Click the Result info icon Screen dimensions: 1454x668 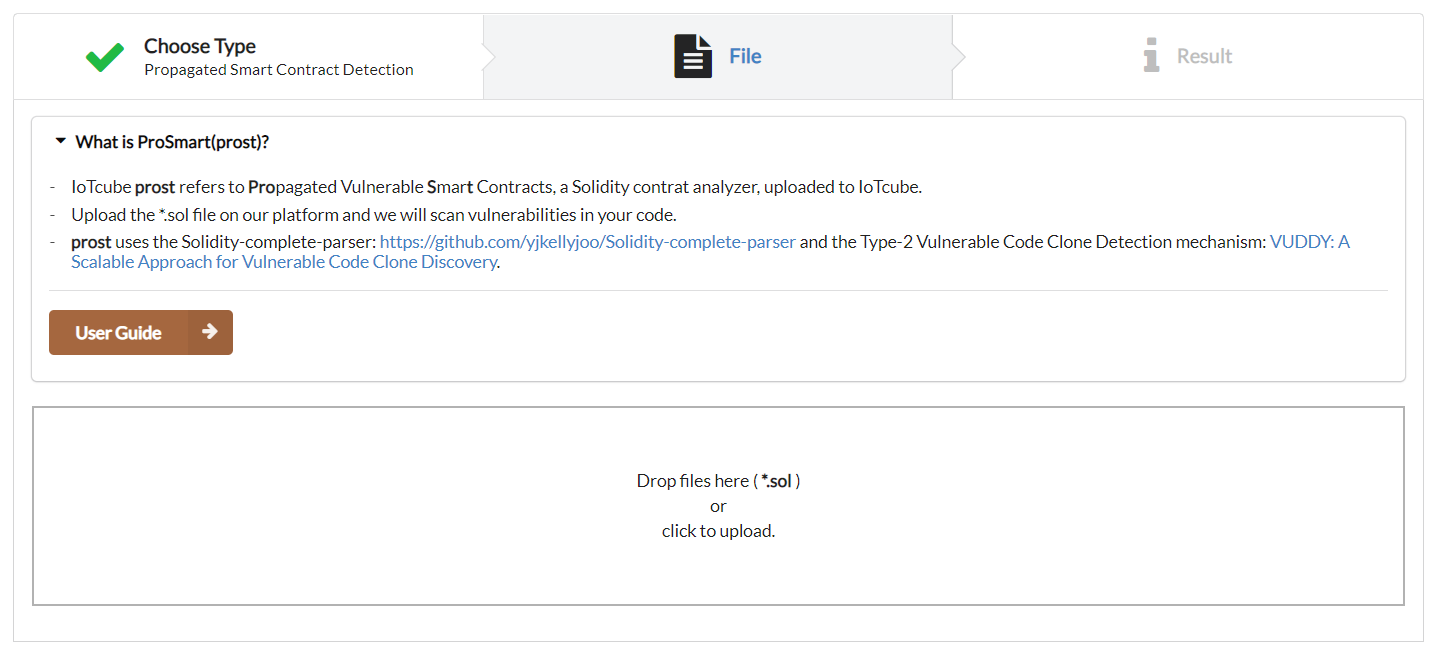(1151, 56)
